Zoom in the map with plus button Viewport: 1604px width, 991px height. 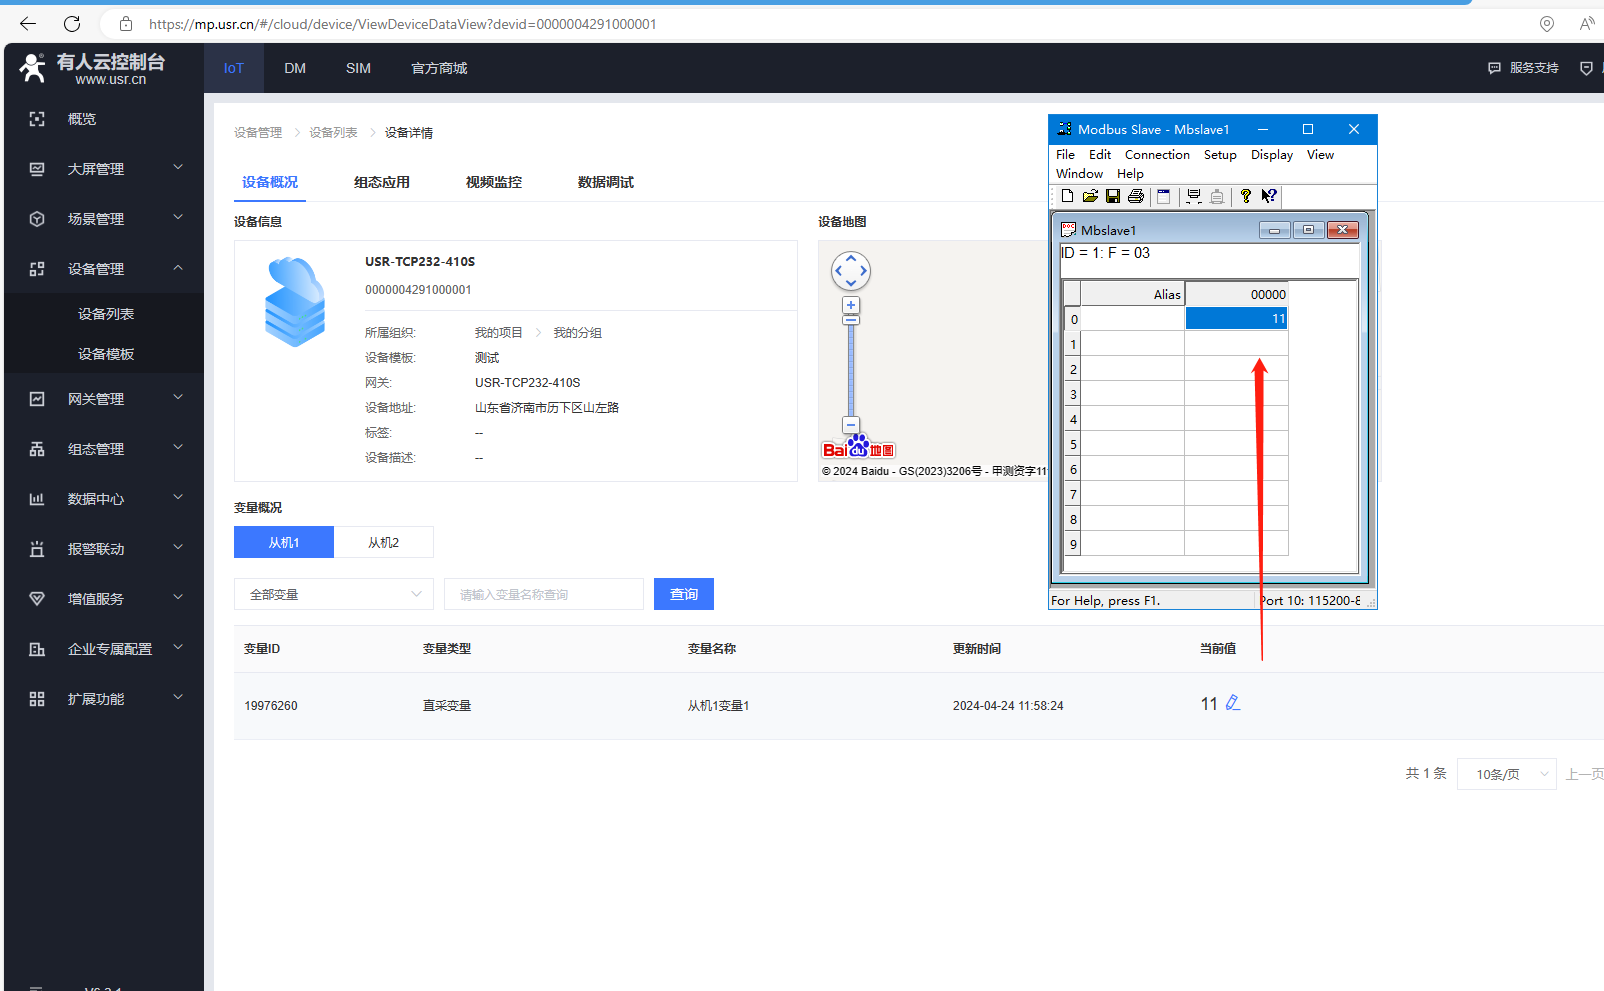(851, 305)
